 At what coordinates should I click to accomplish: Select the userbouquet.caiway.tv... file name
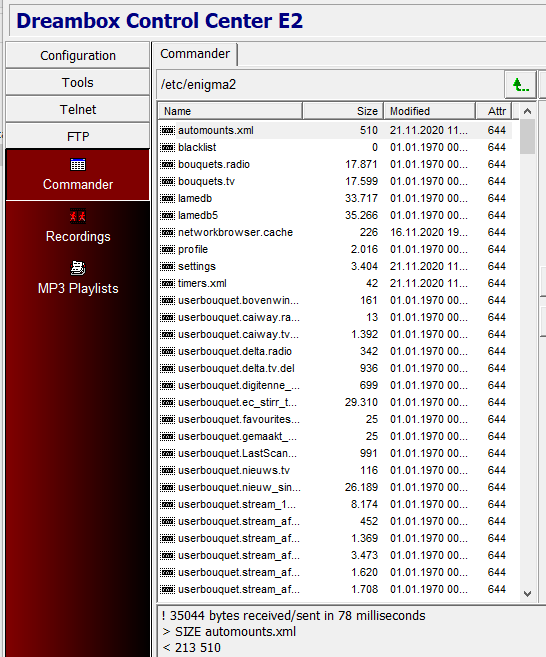pyautogui.click(x=238, y=334)
